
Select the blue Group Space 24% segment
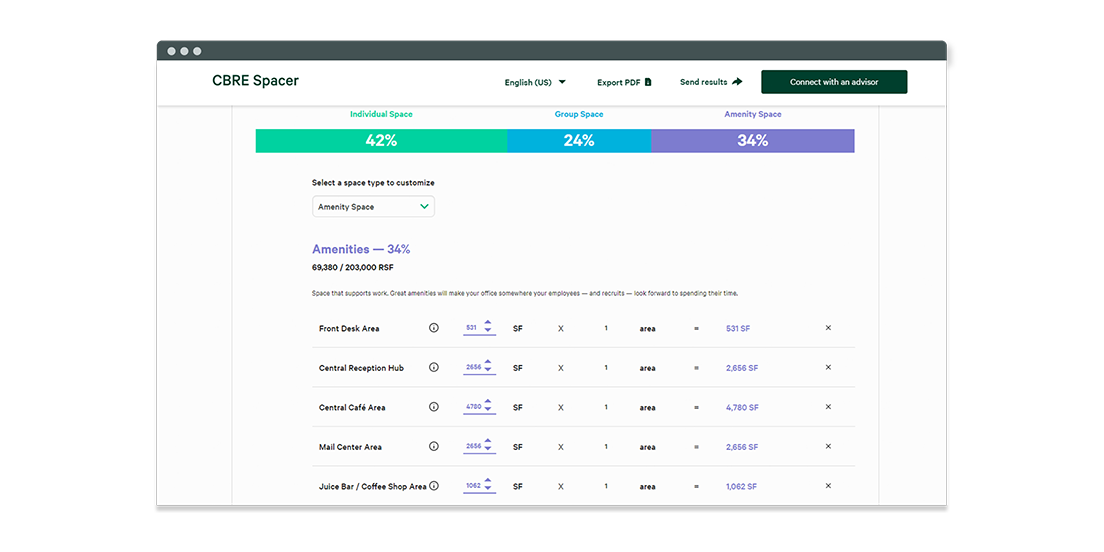point(578,141)
